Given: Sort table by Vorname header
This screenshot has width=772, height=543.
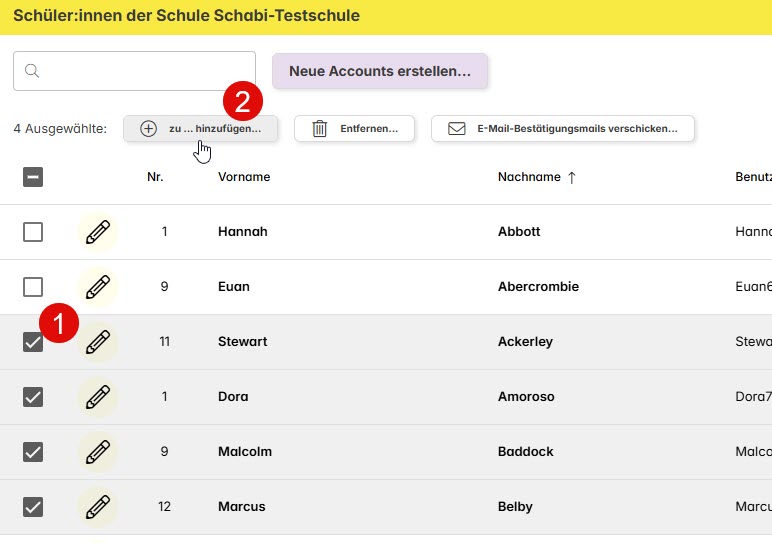Looking at the screenshot, I should tap(244, 177).
